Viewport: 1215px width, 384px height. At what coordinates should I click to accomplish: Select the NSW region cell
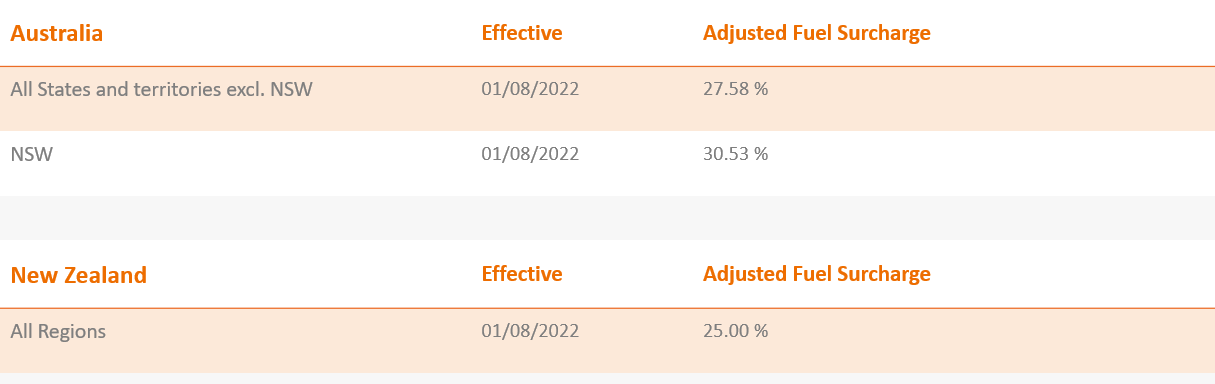tap(32, 154)
